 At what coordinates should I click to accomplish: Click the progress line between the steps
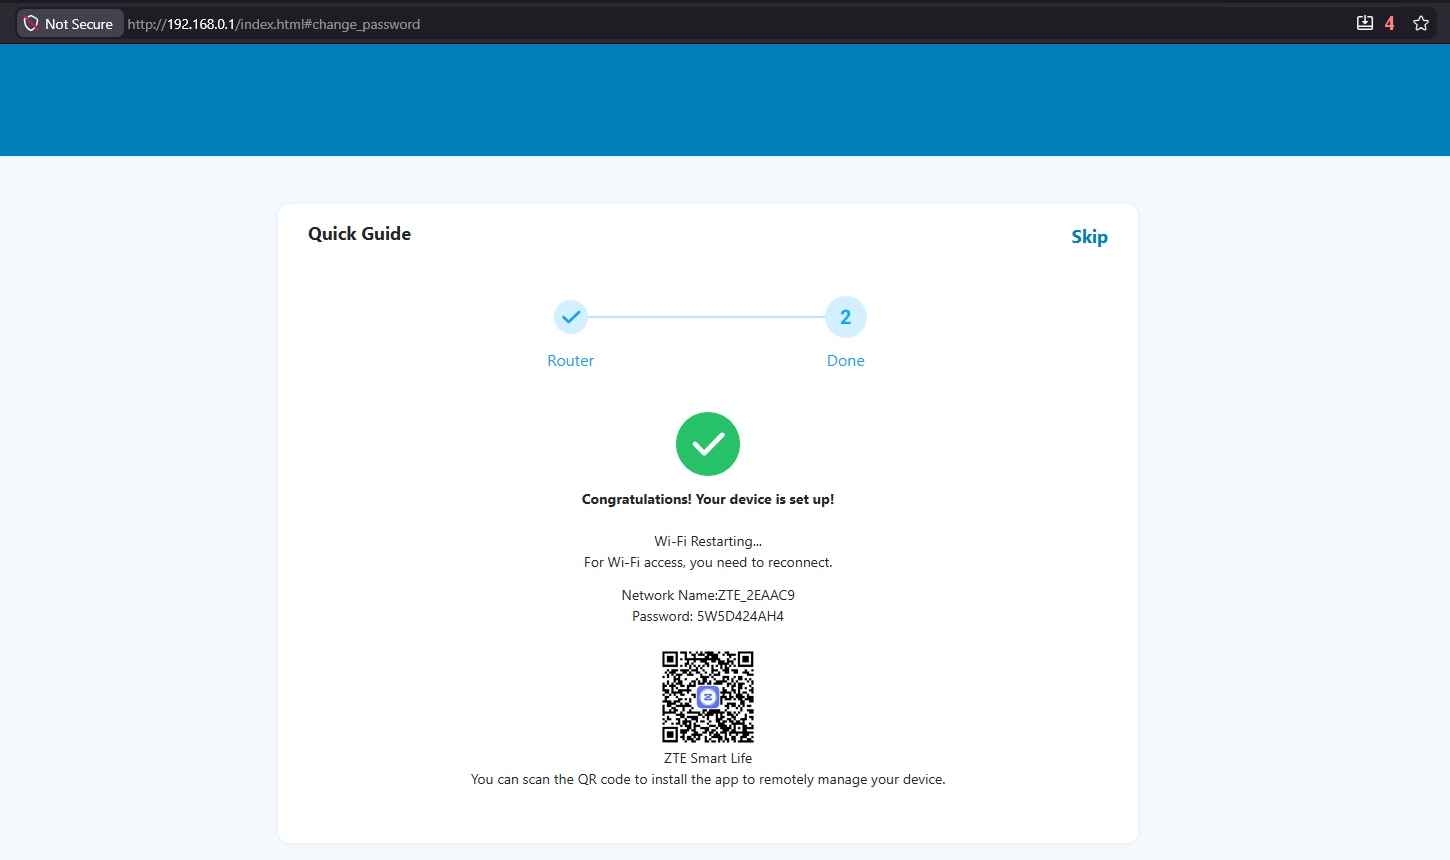click(707, 317)
